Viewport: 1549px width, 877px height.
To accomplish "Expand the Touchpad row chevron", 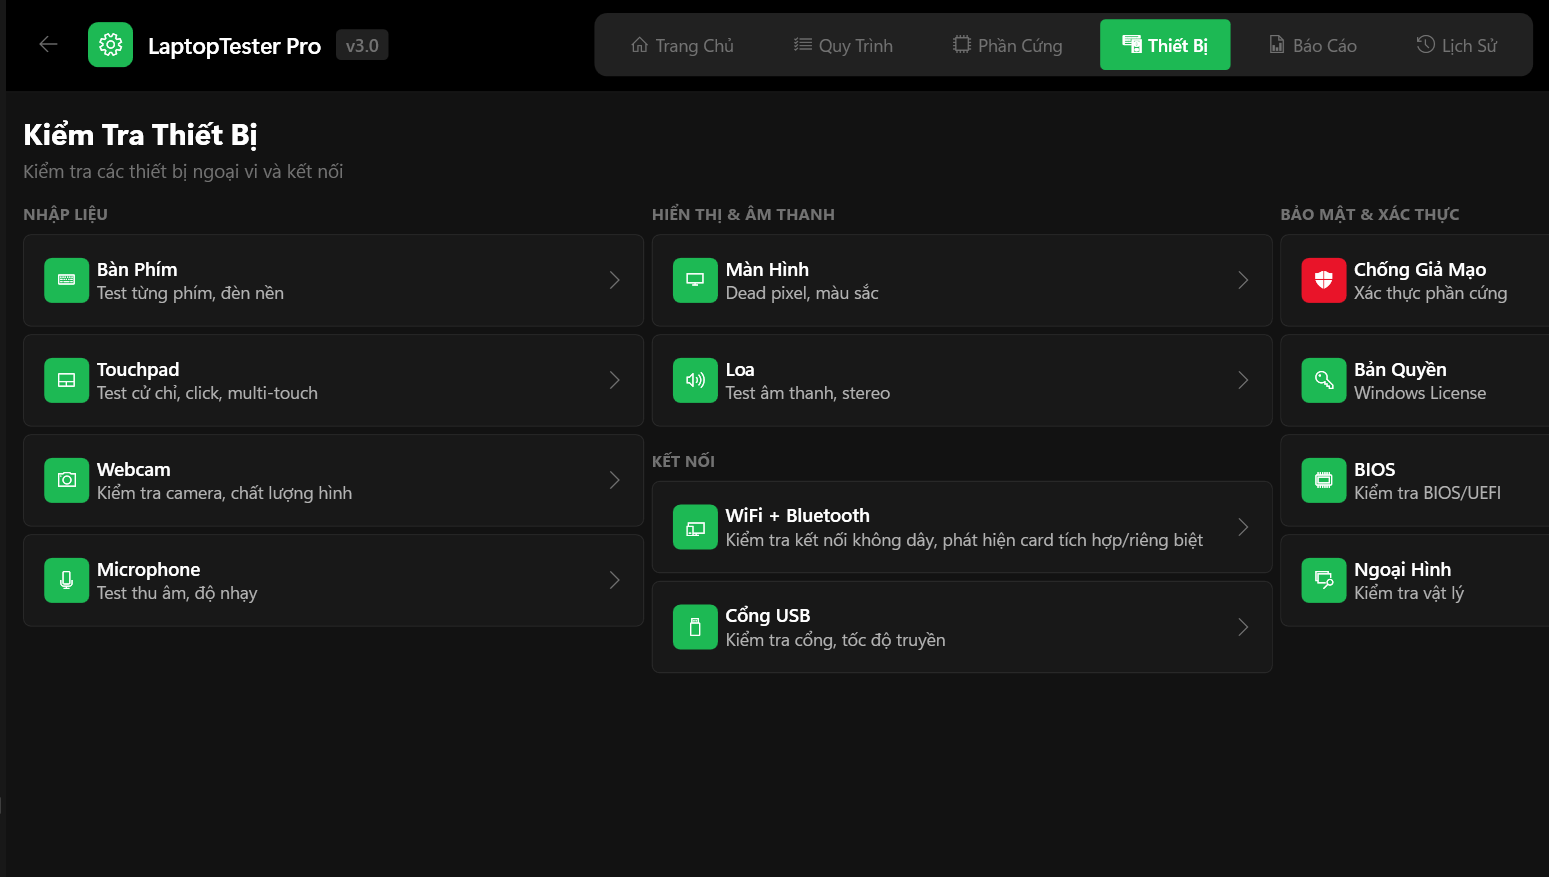I will pos(615,380).
